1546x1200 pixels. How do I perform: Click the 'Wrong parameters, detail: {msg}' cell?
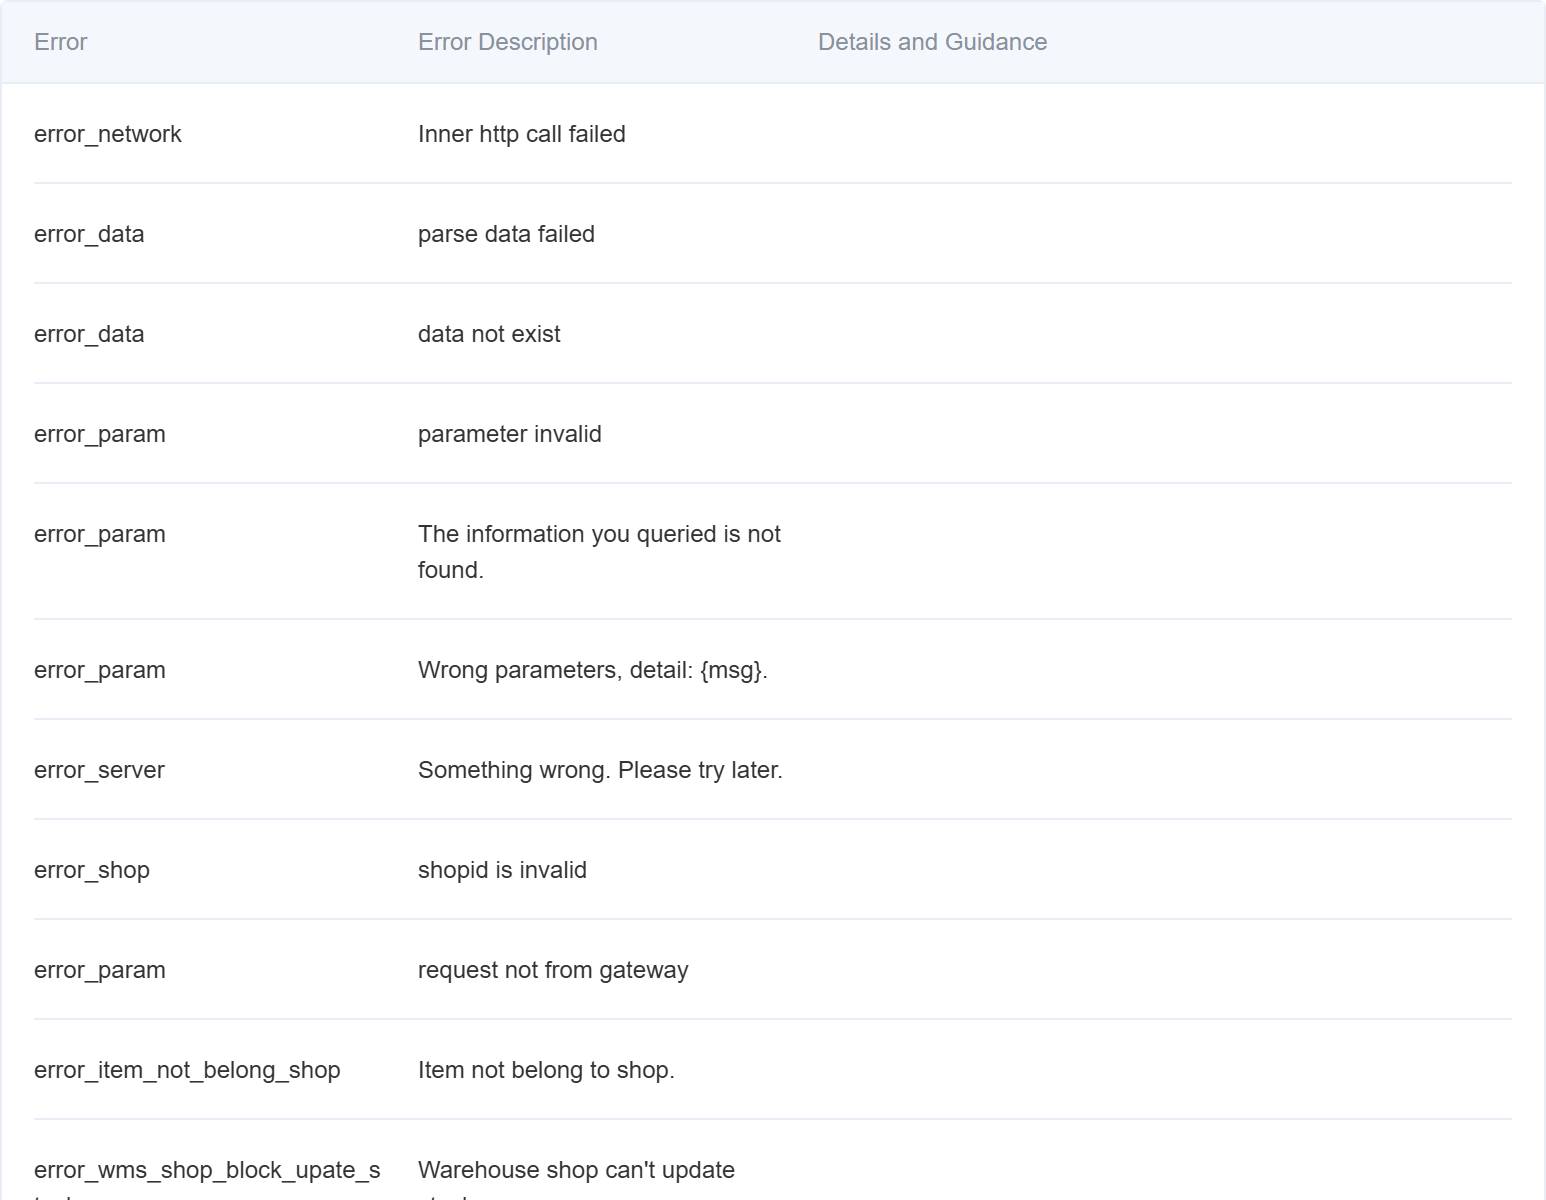point(593,670)
